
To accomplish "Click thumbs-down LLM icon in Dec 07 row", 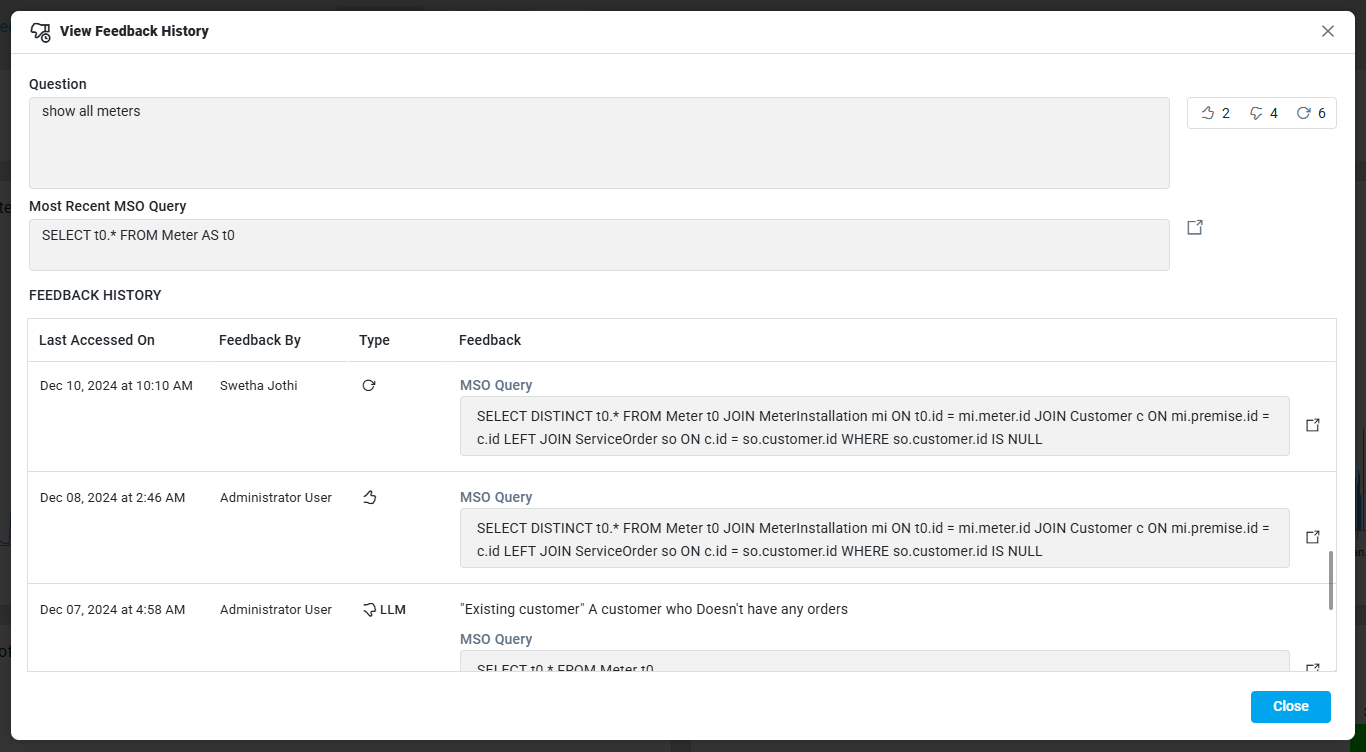I will pyautogui.click(x=369, y=609).
